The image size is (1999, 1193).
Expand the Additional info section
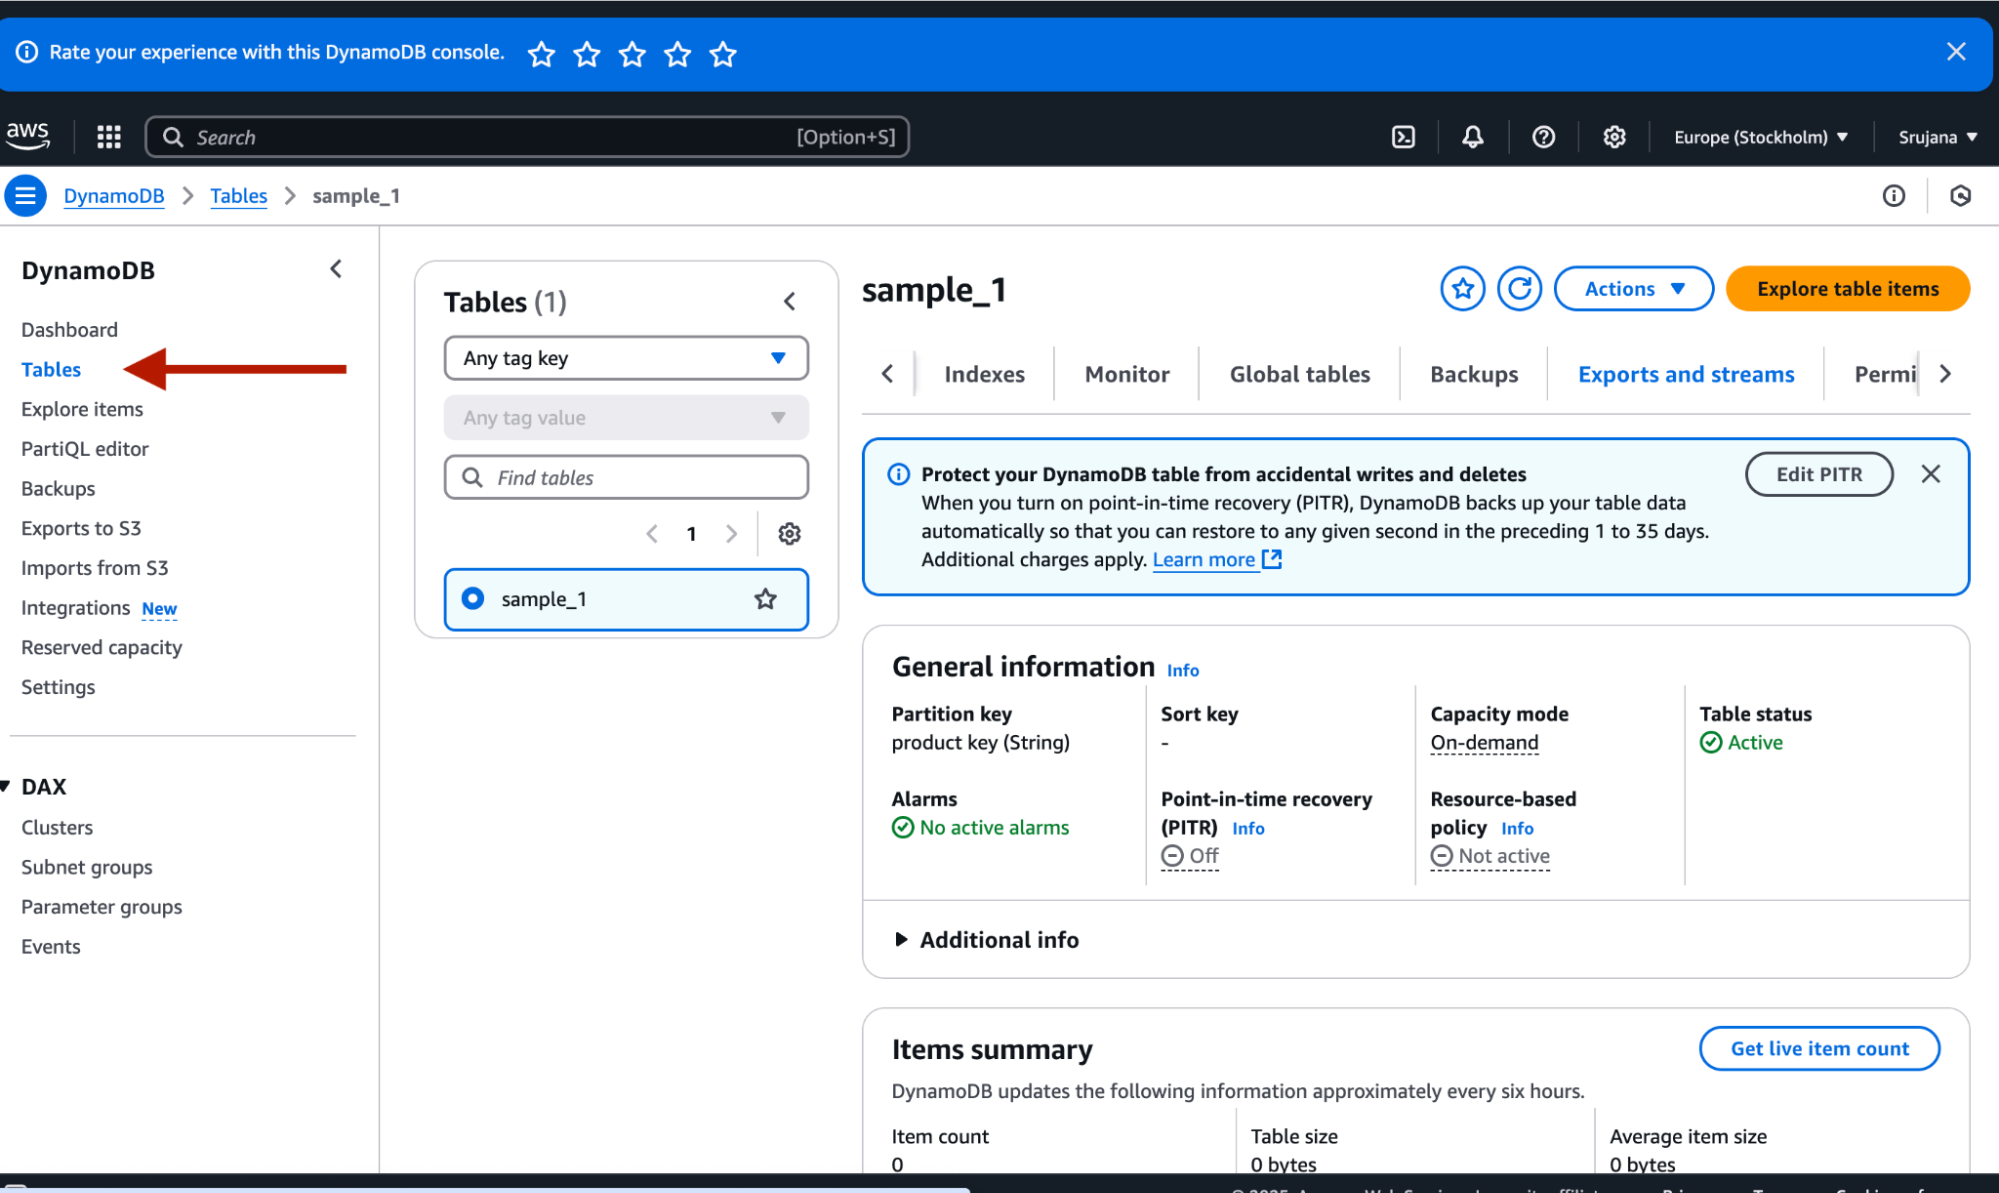pos(986,940)
